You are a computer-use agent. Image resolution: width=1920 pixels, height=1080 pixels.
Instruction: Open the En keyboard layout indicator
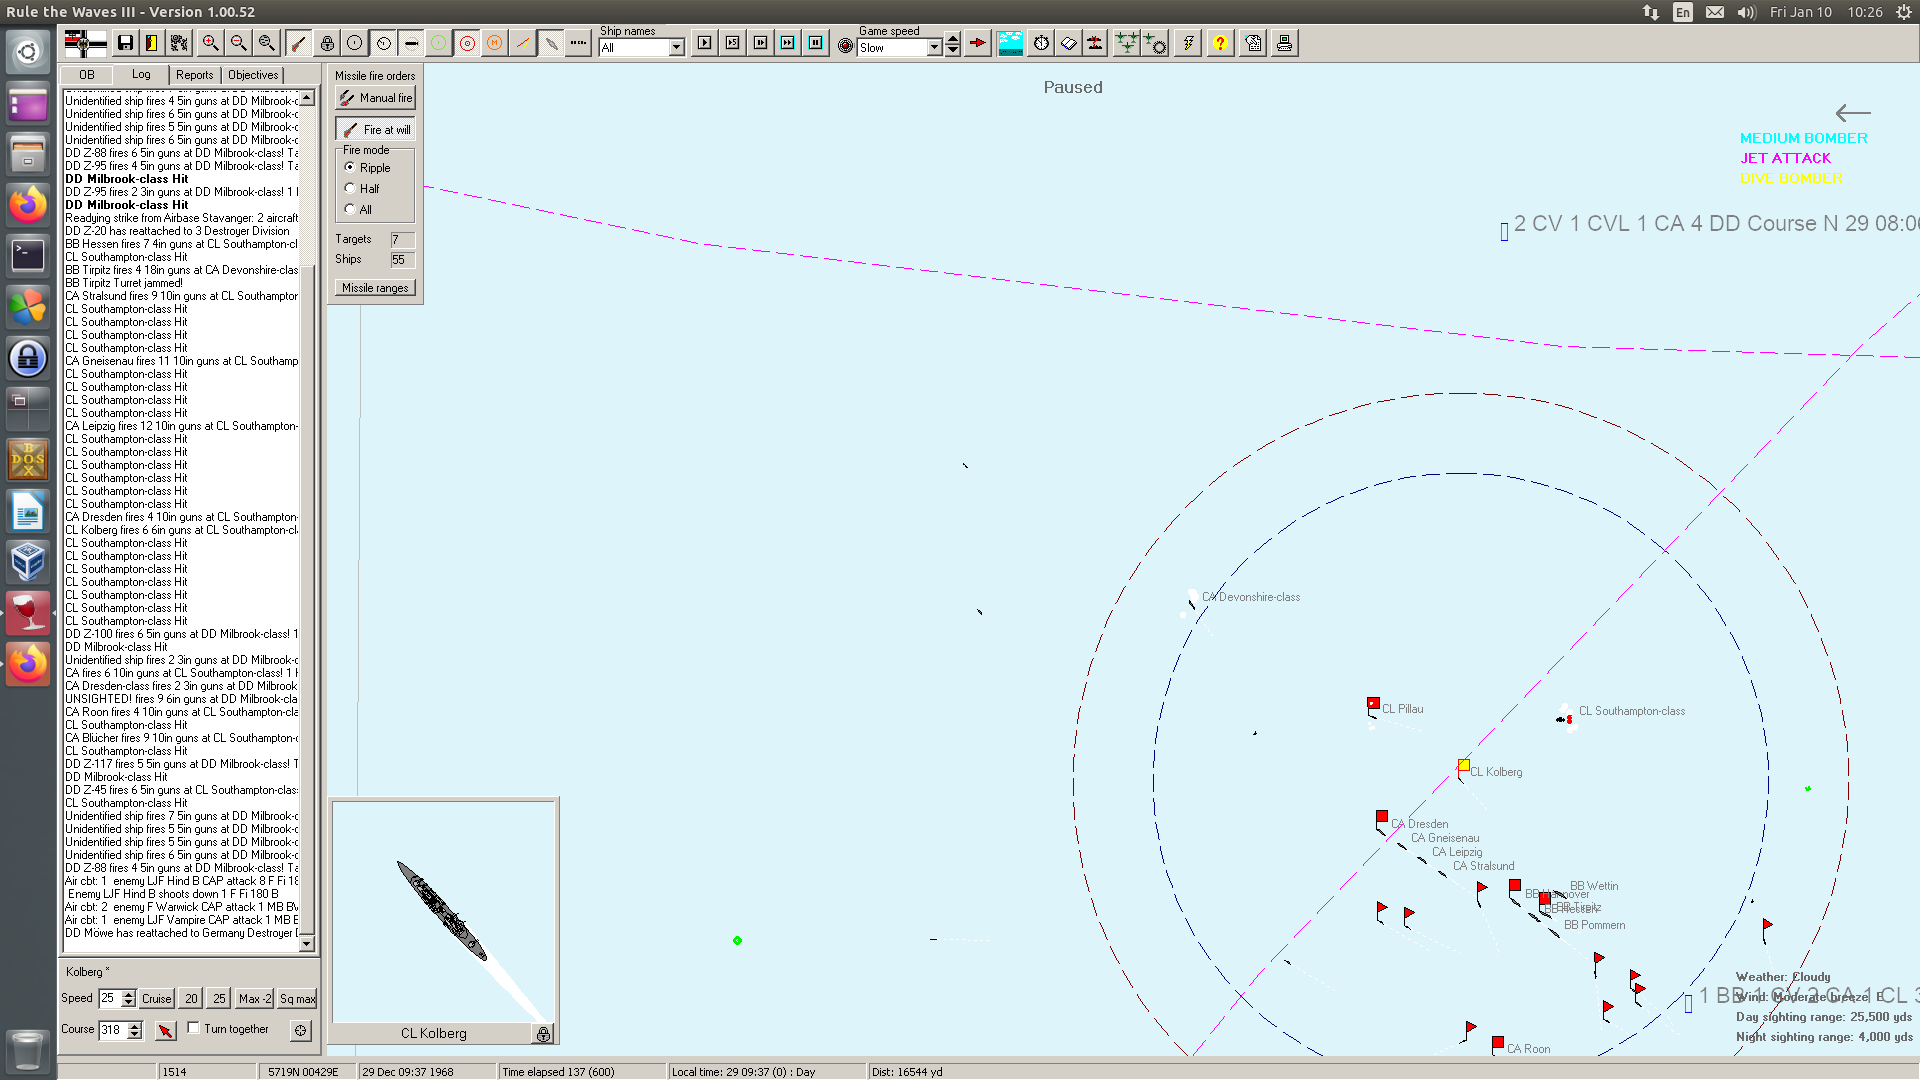tap(1683, 12)
